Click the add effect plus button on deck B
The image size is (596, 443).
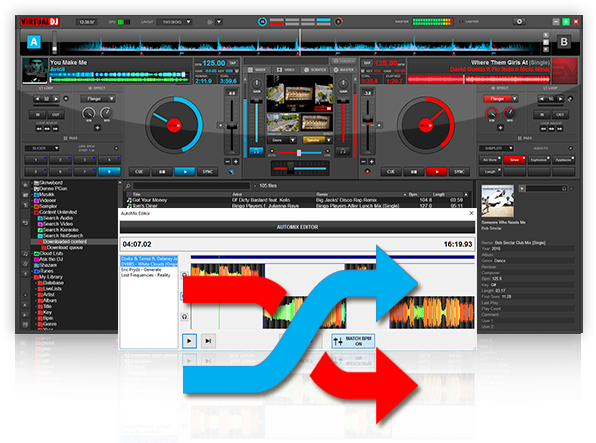click(x=500, y=128)
